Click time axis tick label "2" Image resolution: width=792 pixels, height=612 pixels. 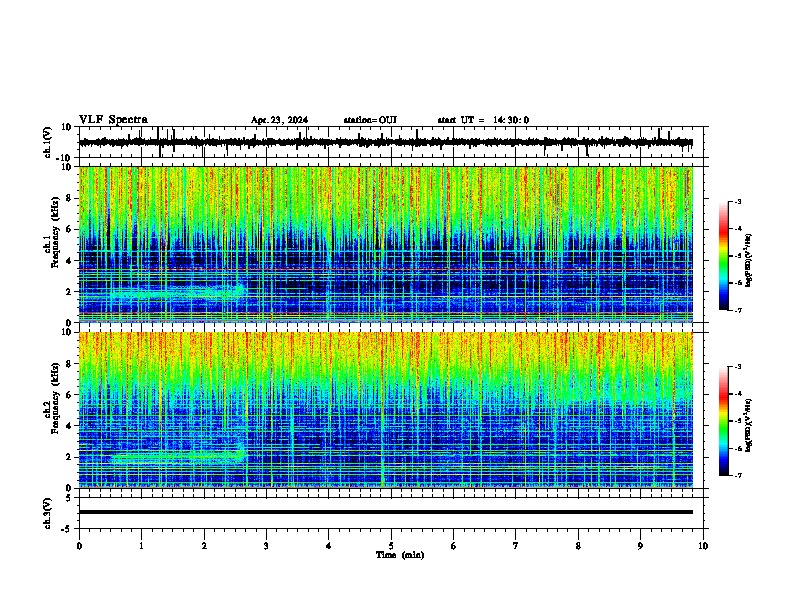pos(204,546)
